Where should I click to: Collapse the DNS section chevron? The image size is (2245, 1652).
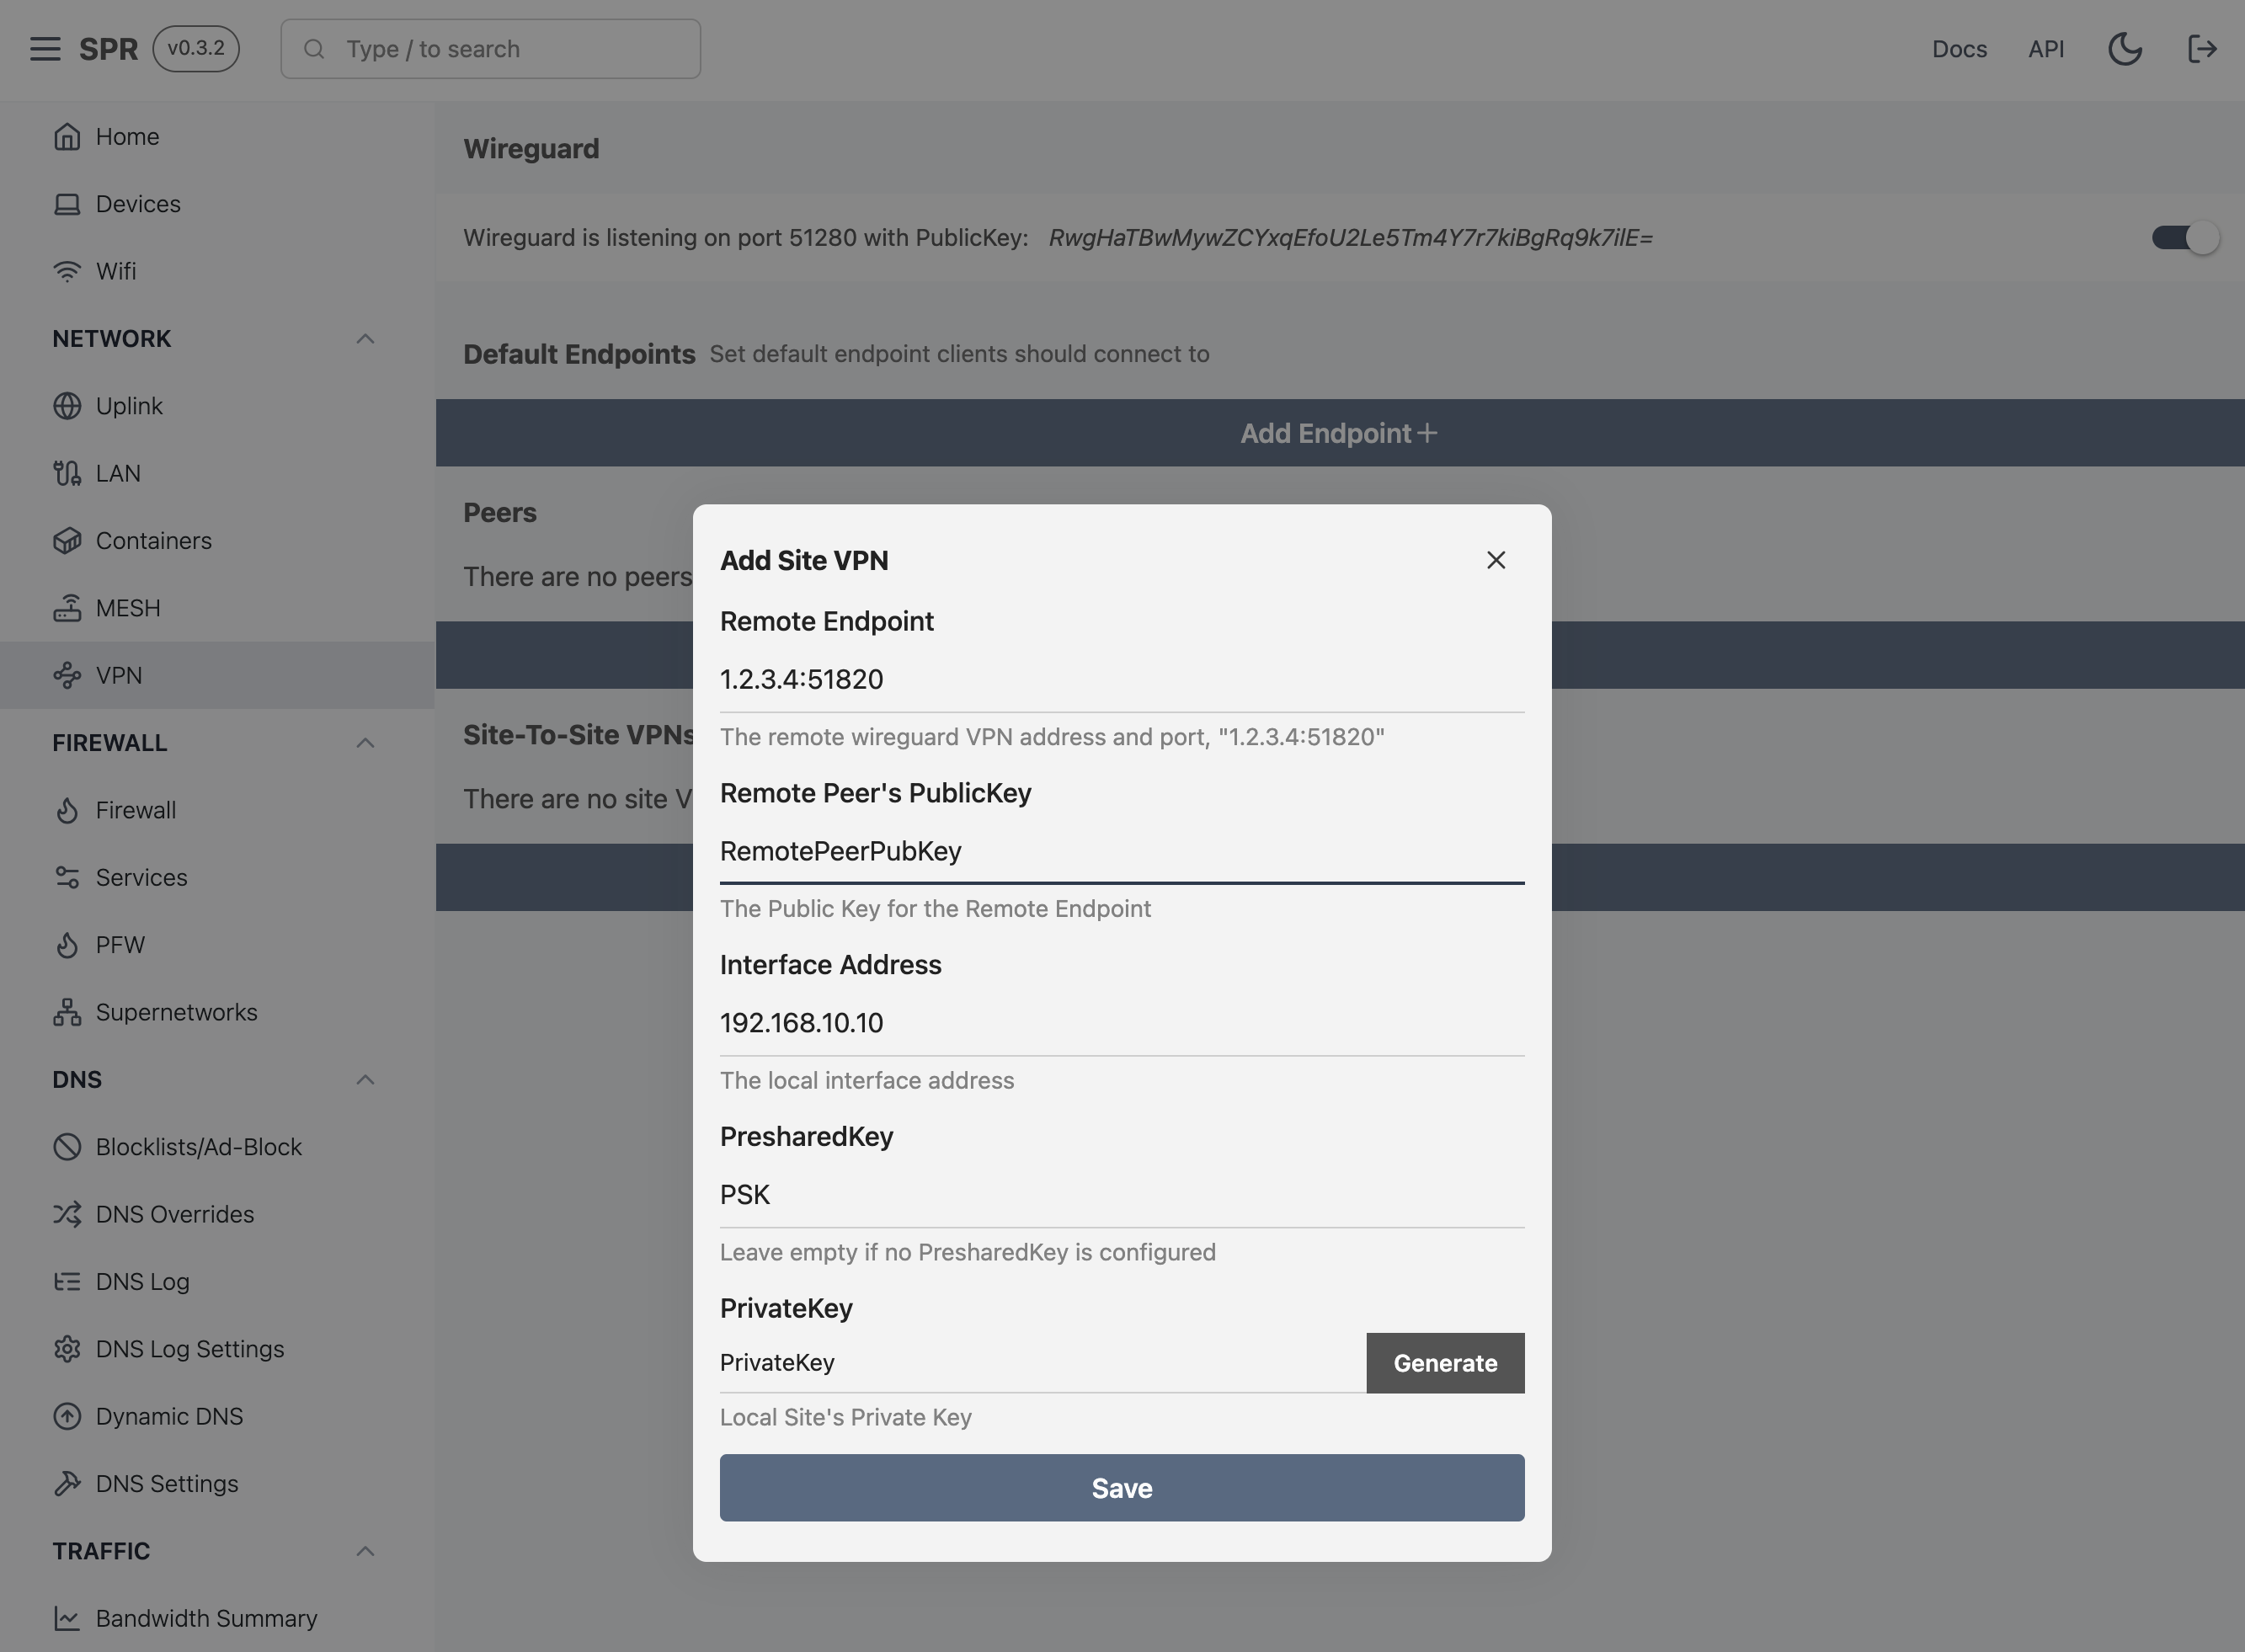[365, 1080]
